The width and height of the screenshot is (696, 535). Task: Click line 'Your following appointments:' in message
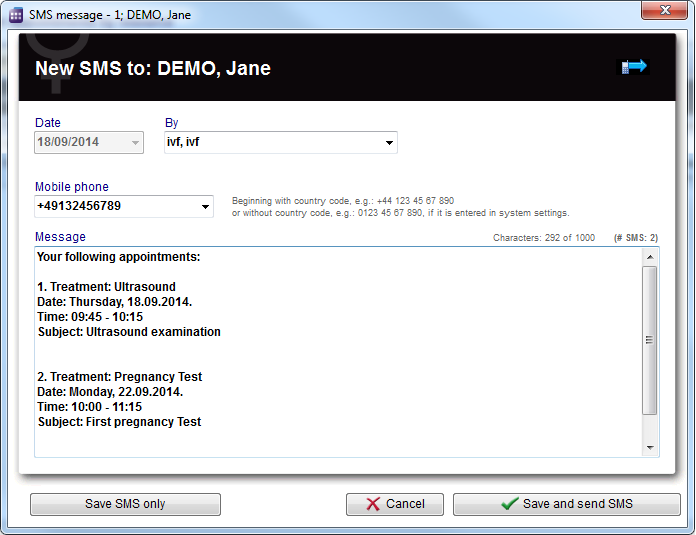[x=119, y=257]
